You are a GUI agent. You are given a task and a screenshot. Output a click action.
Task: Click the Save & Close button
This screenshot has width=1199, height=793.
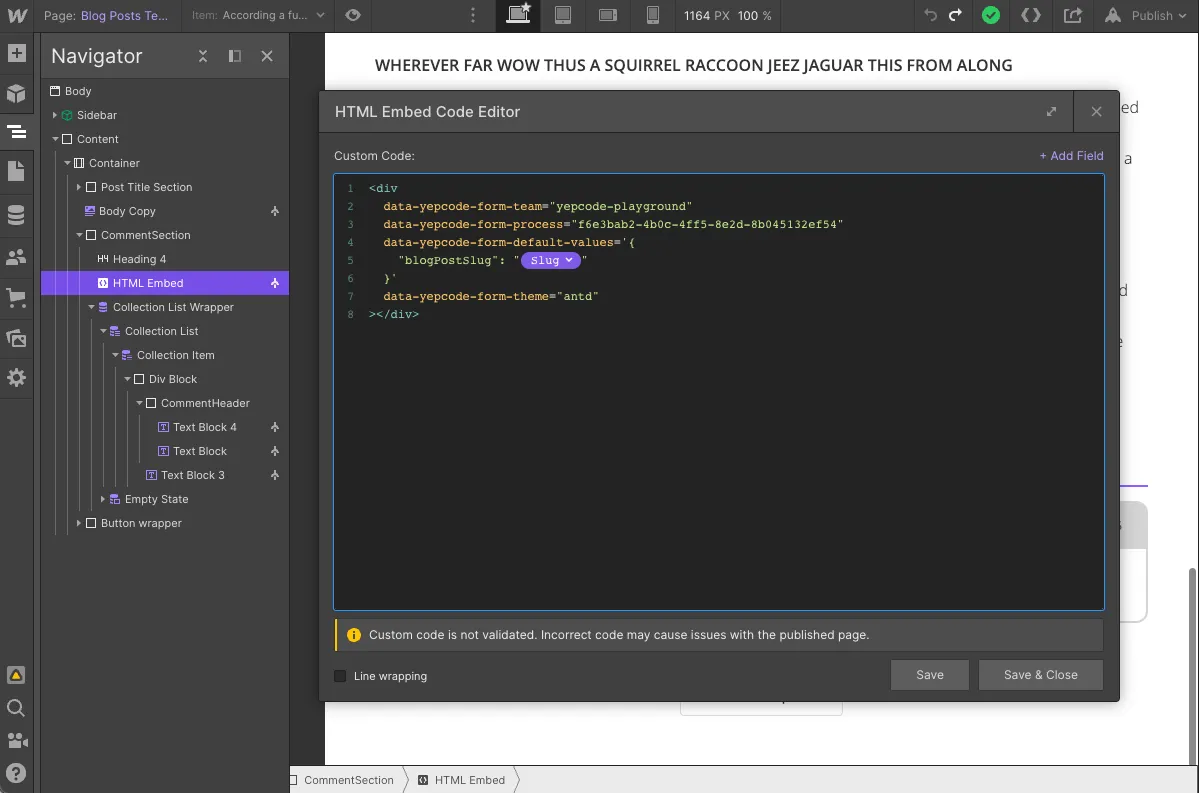1040,675
